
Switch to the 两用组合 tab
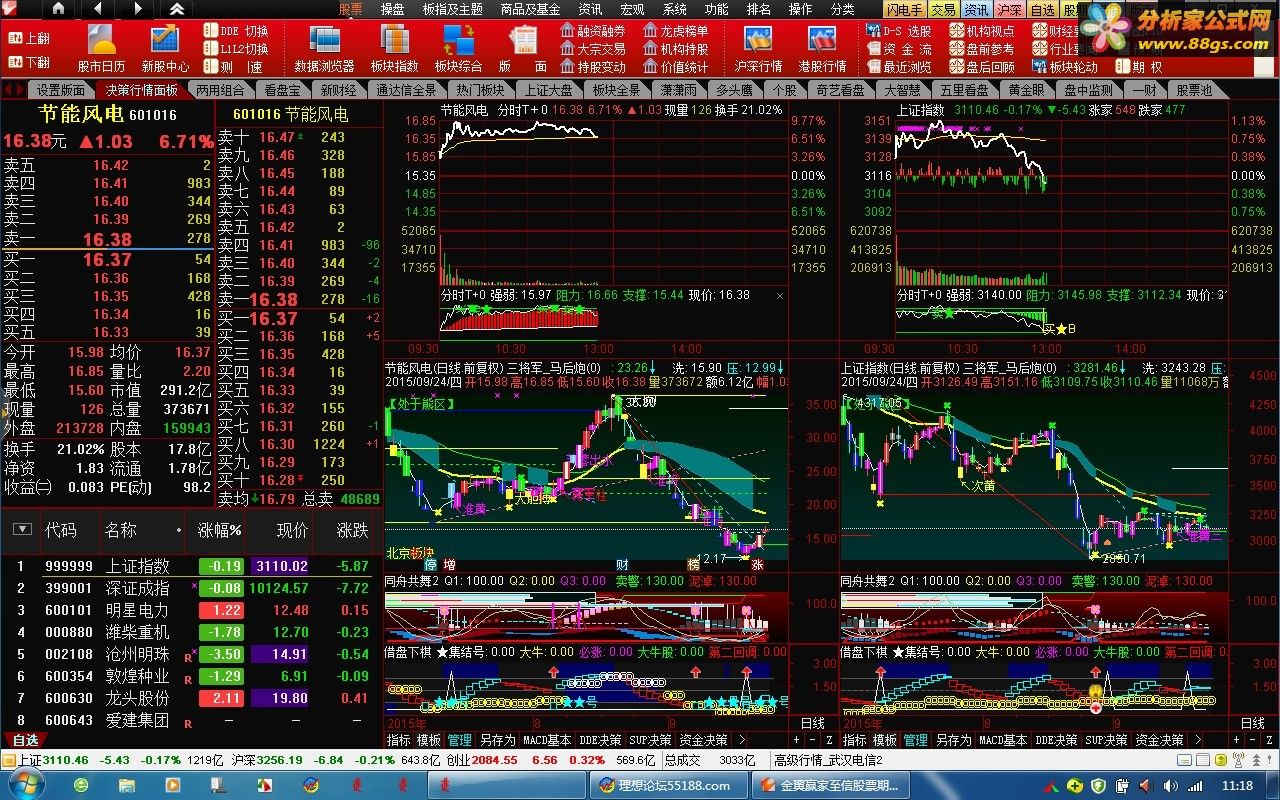[218, 90]
